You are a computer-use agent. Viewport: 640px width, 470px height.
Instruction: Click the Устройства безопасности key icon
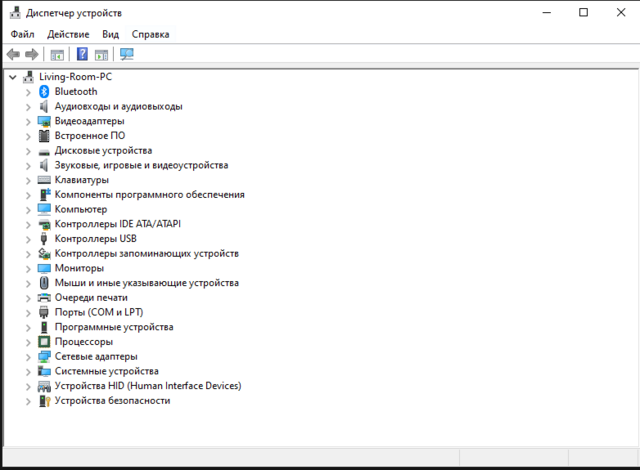tap(44, 401)
